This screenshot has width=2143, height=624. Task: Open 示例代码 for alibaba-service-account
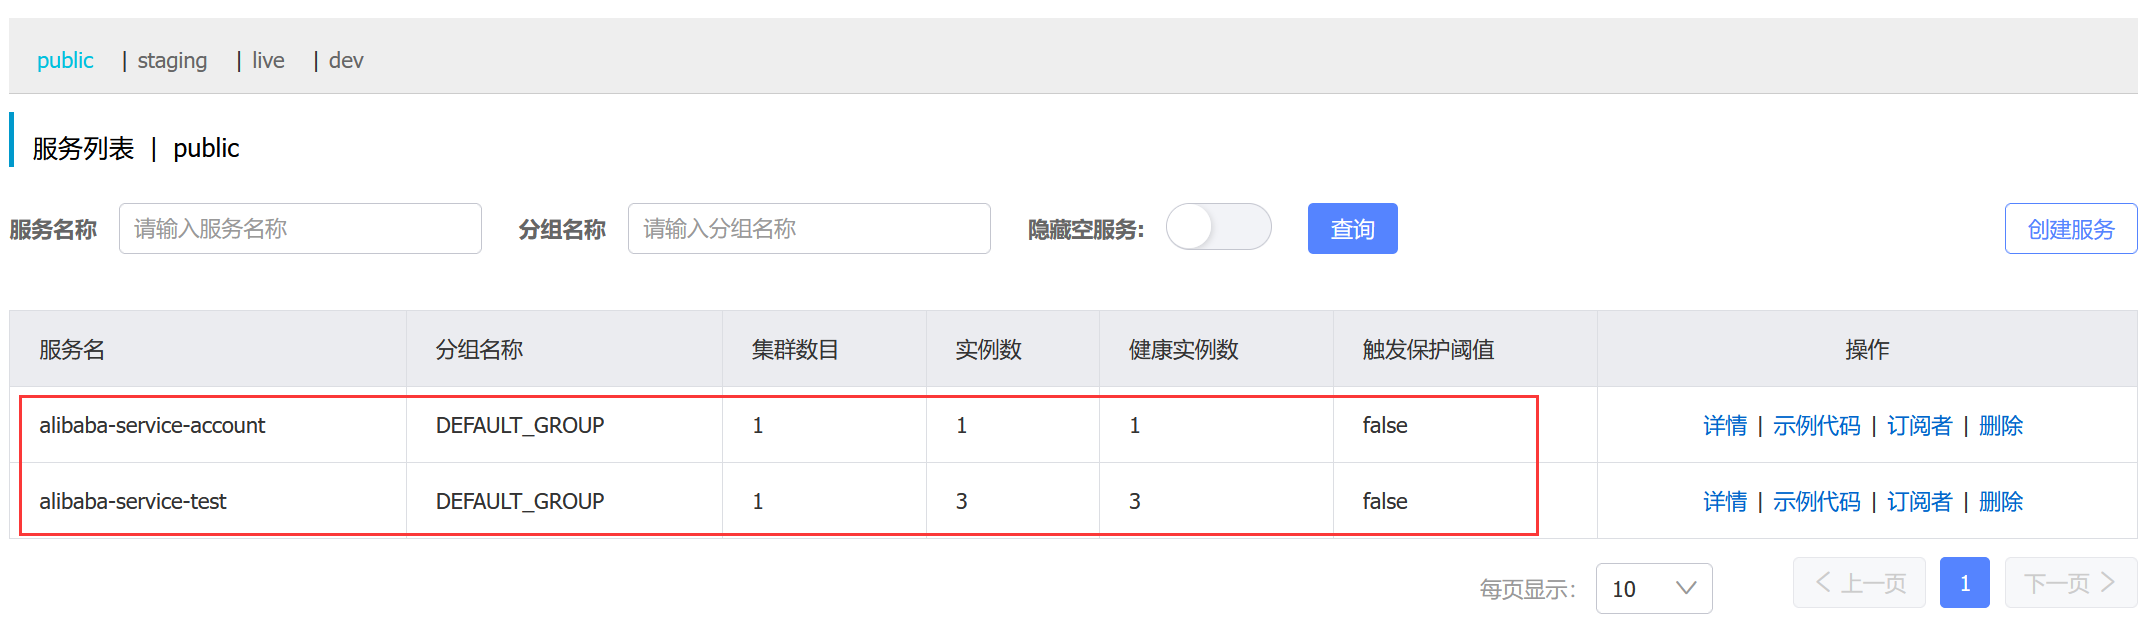tap(1816, 426)
